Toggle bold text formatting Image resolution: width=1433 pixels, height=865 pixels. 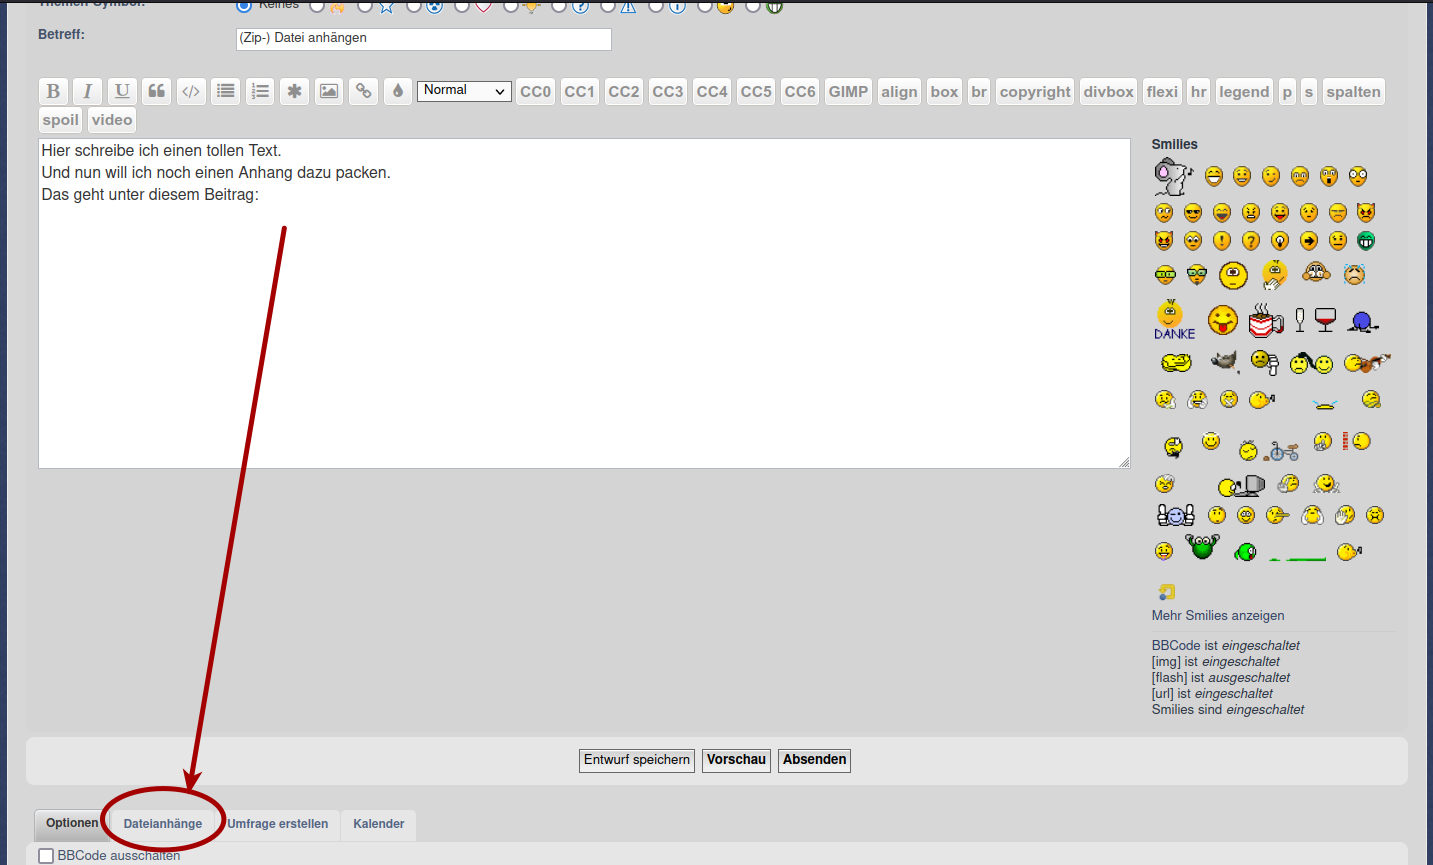53,91
